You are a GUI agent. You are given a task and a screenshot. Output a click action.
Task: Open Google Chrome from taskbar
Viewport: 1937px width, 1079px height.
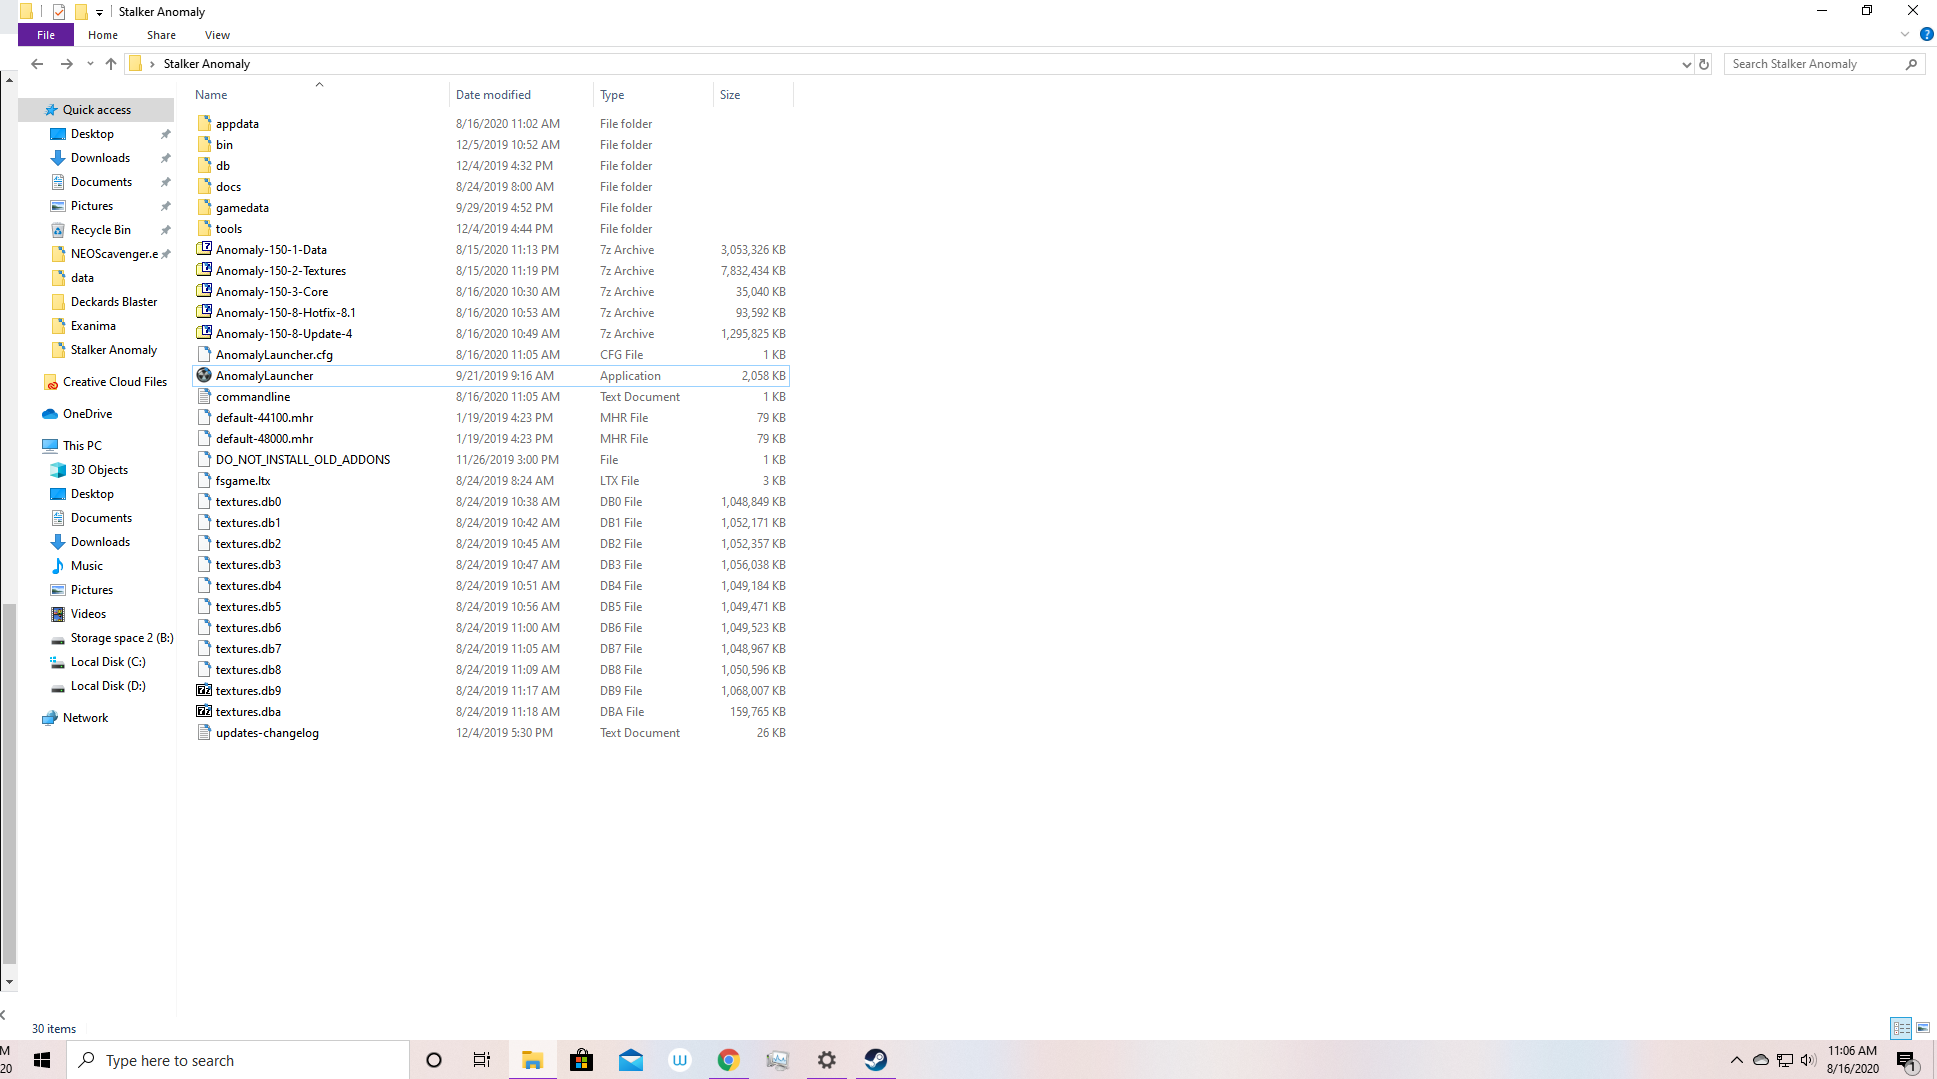tap(728, 1060)
